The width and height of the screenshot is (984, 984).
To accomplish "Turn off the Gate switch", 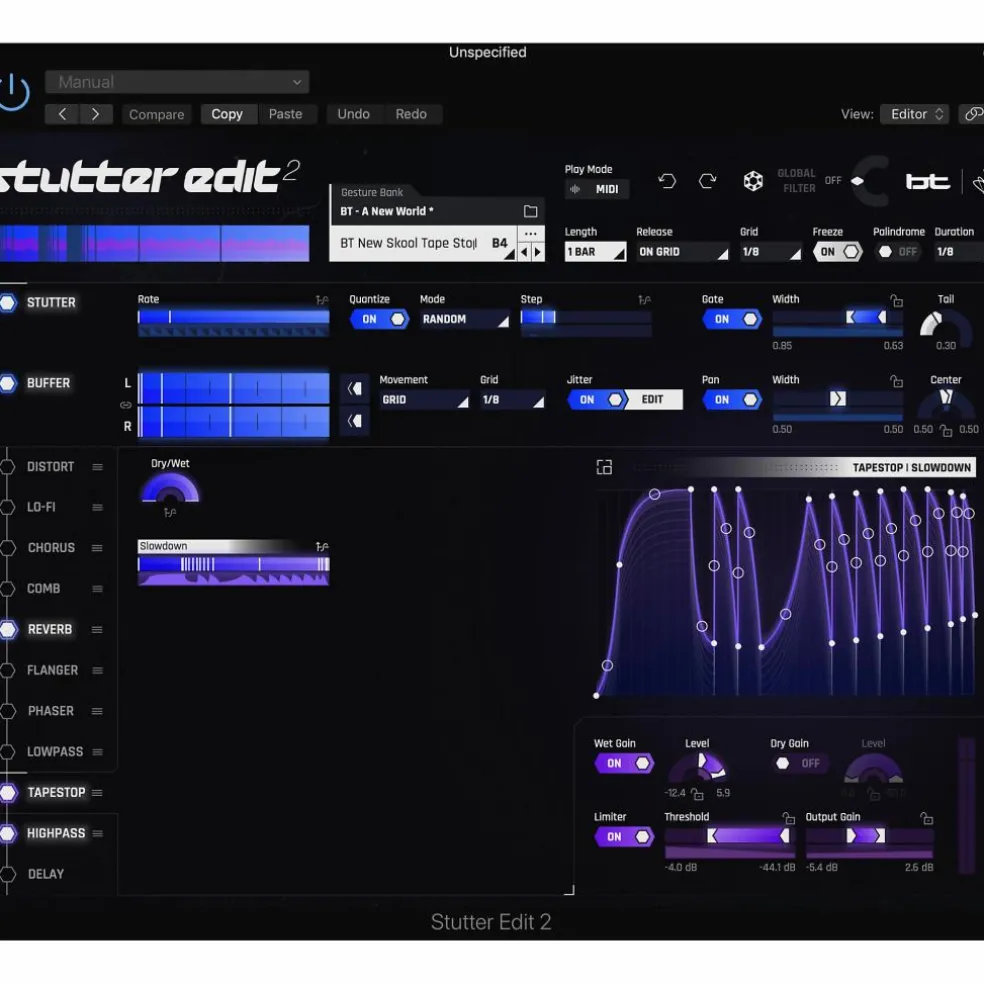I will click(x=732, y=319).
